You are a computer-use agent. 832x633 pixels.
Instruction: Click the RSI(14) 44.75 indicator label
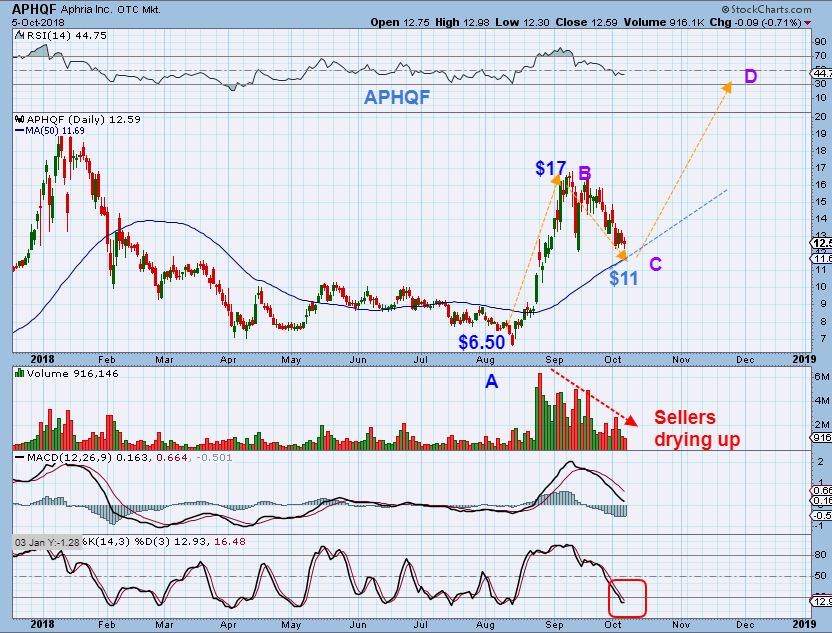coord(67,36)
